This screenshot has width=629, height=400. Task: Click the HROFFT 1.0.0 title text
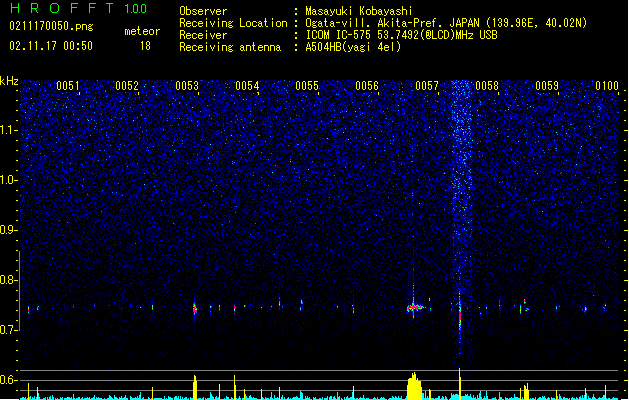point(78,8)
